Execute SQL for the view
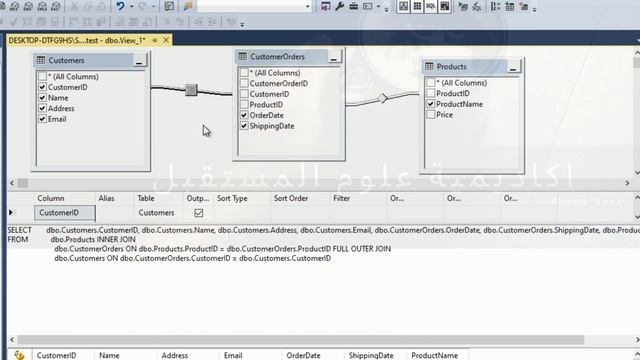Image resolution: width=640 pixels, height=360 pixels. (463, 6)
